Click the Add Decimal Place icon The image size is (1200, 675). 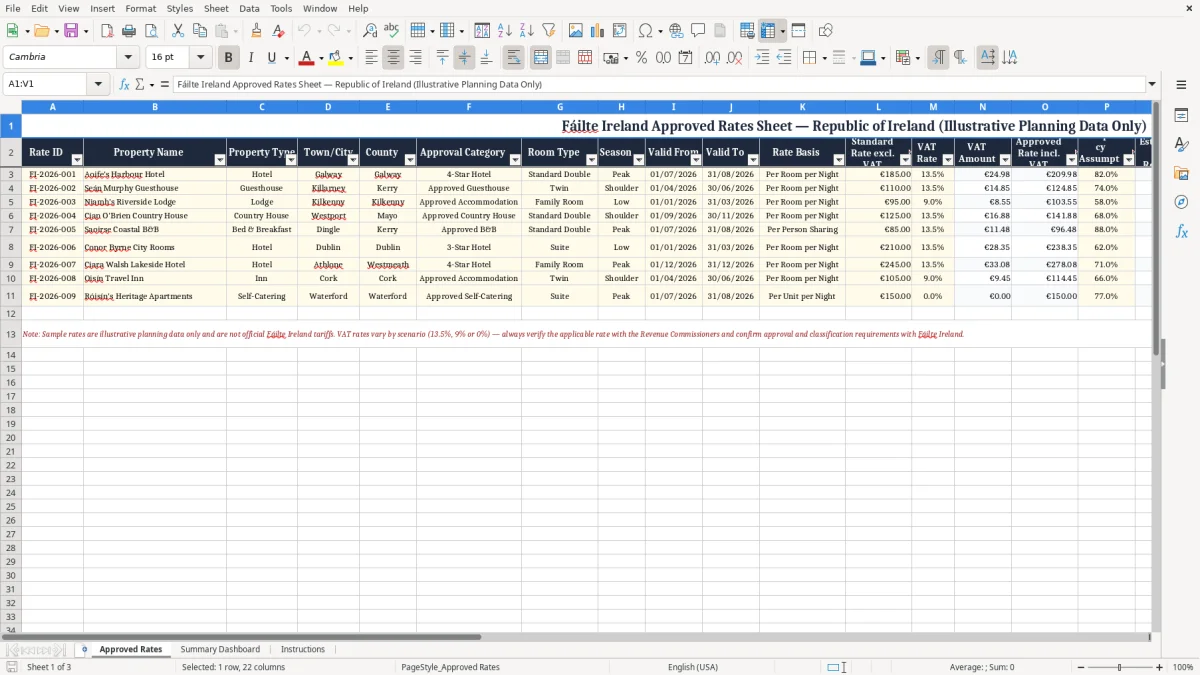coord(713,58)
